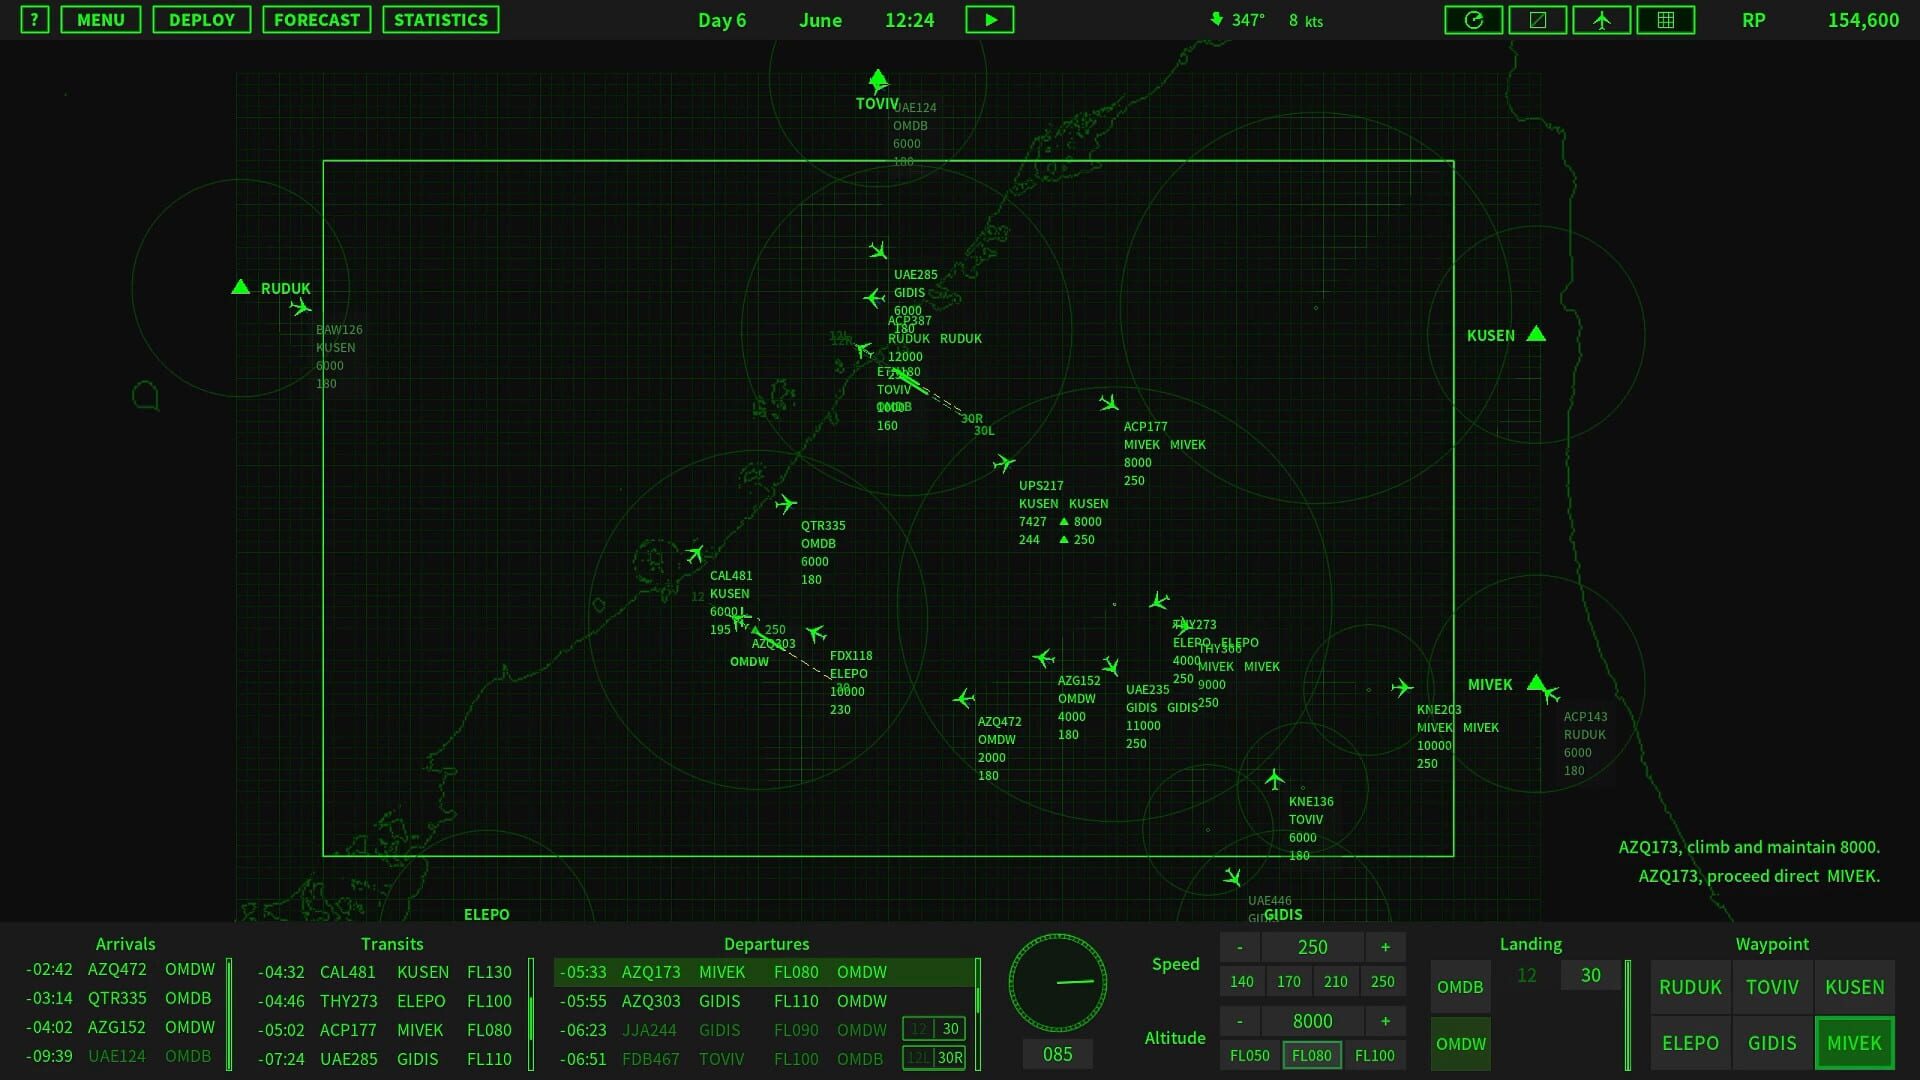Viewport: 1920px width, 1080px height.
Task: Enable OMDB landing selection
Action: (1460, 986)
